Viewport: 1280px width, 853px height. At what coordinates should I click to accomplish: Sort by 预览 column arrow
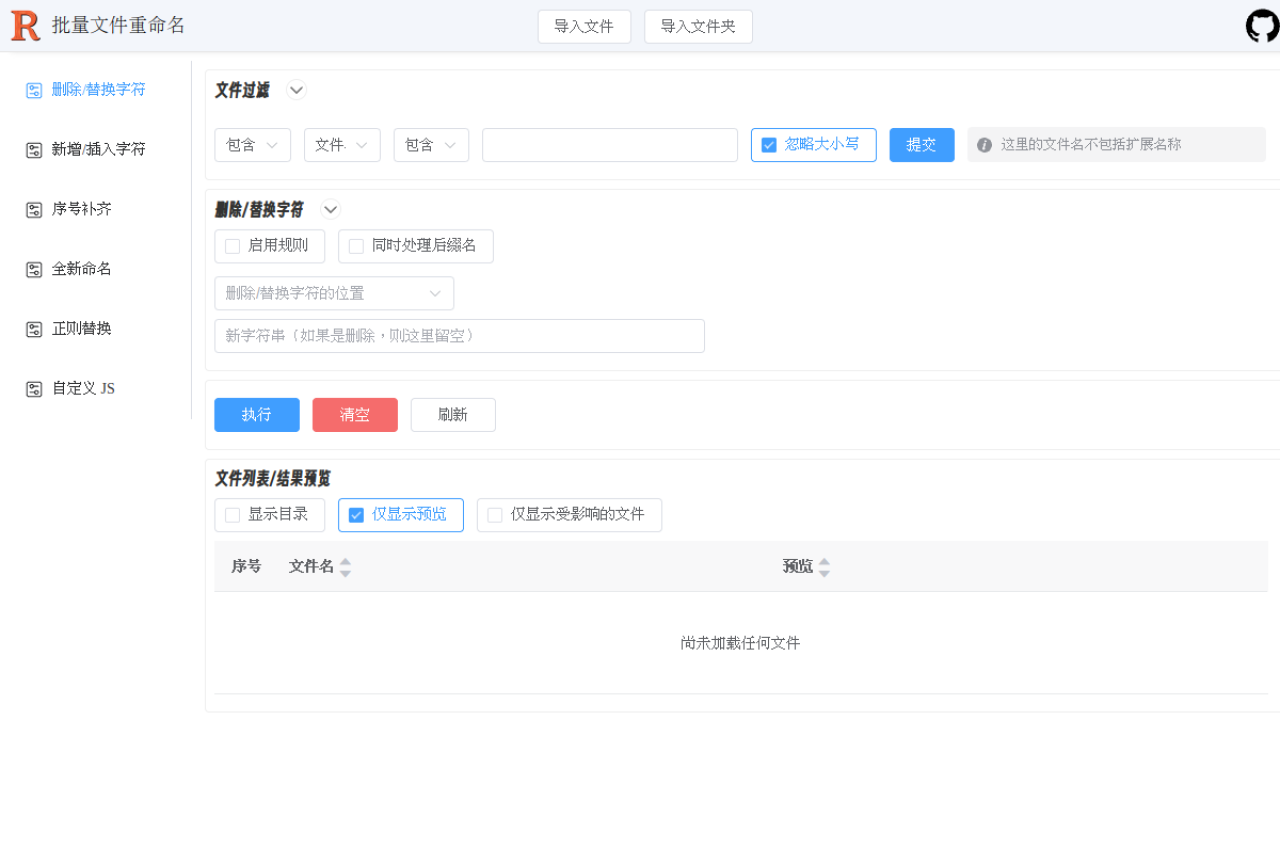[x=824, y=567]
